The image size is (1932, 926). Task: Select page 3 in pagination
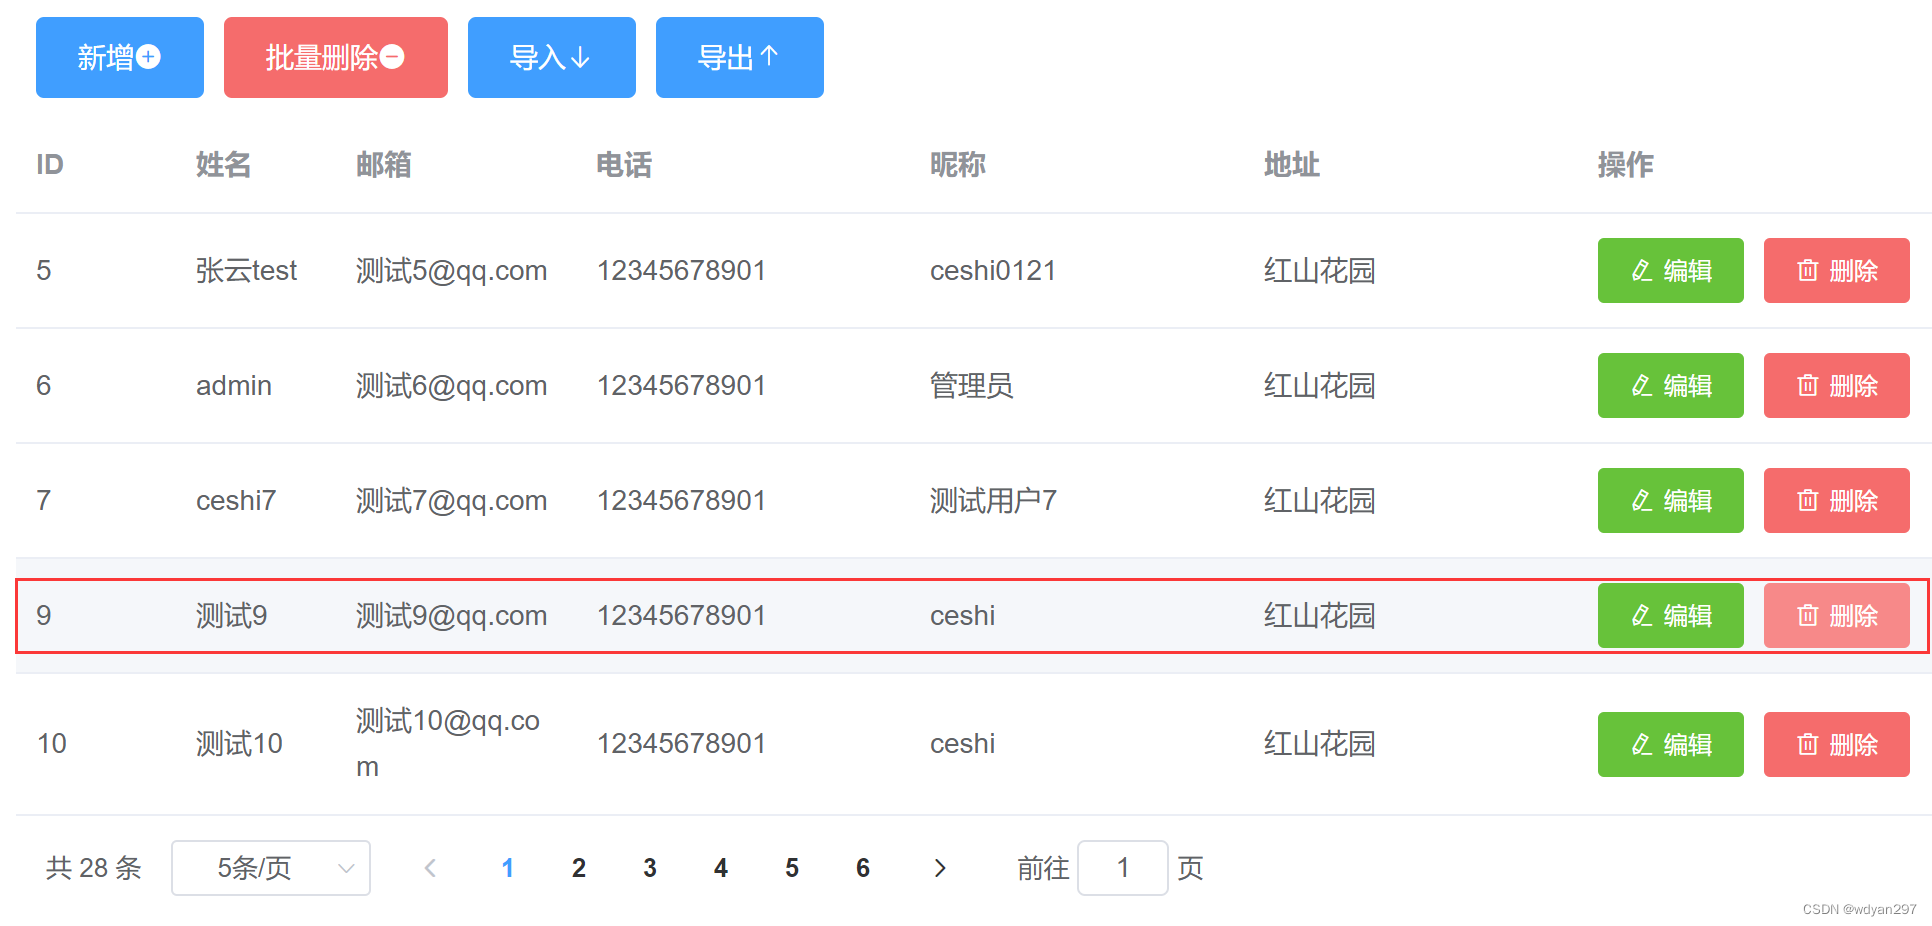tap(650, 868)
